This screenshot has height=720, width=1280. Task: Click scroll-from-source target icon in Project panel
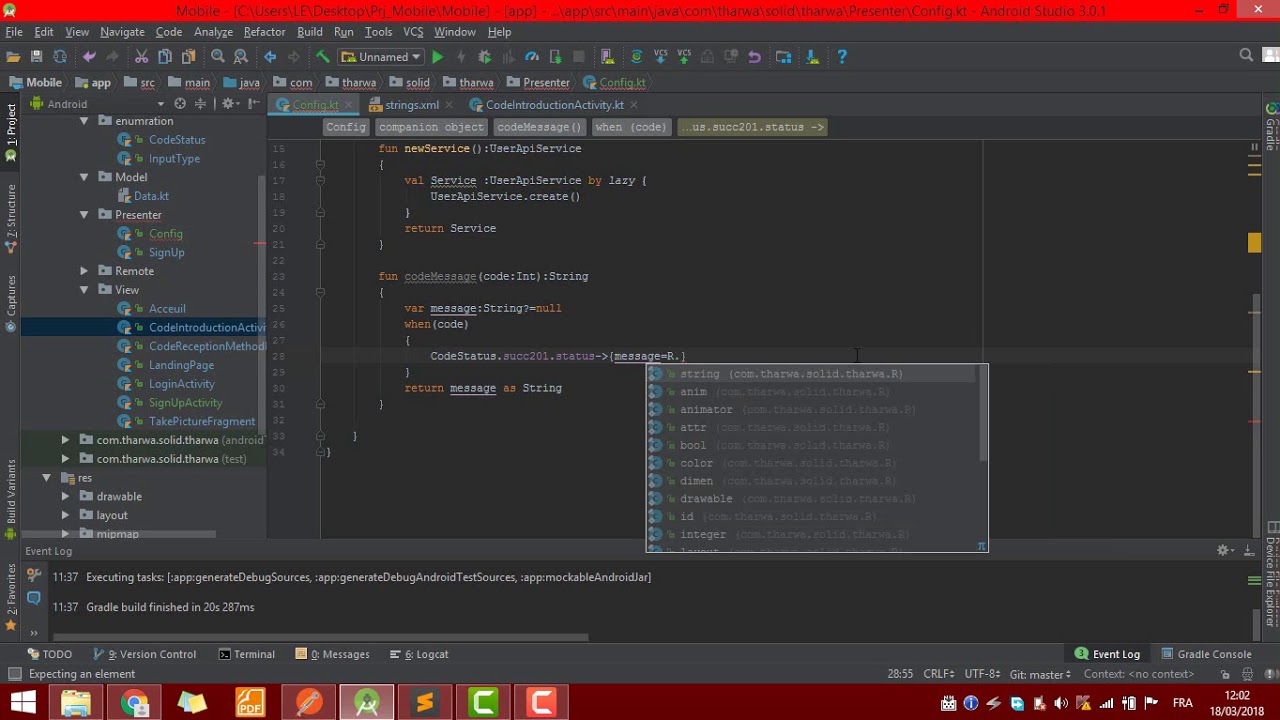[x=180, y=104]
